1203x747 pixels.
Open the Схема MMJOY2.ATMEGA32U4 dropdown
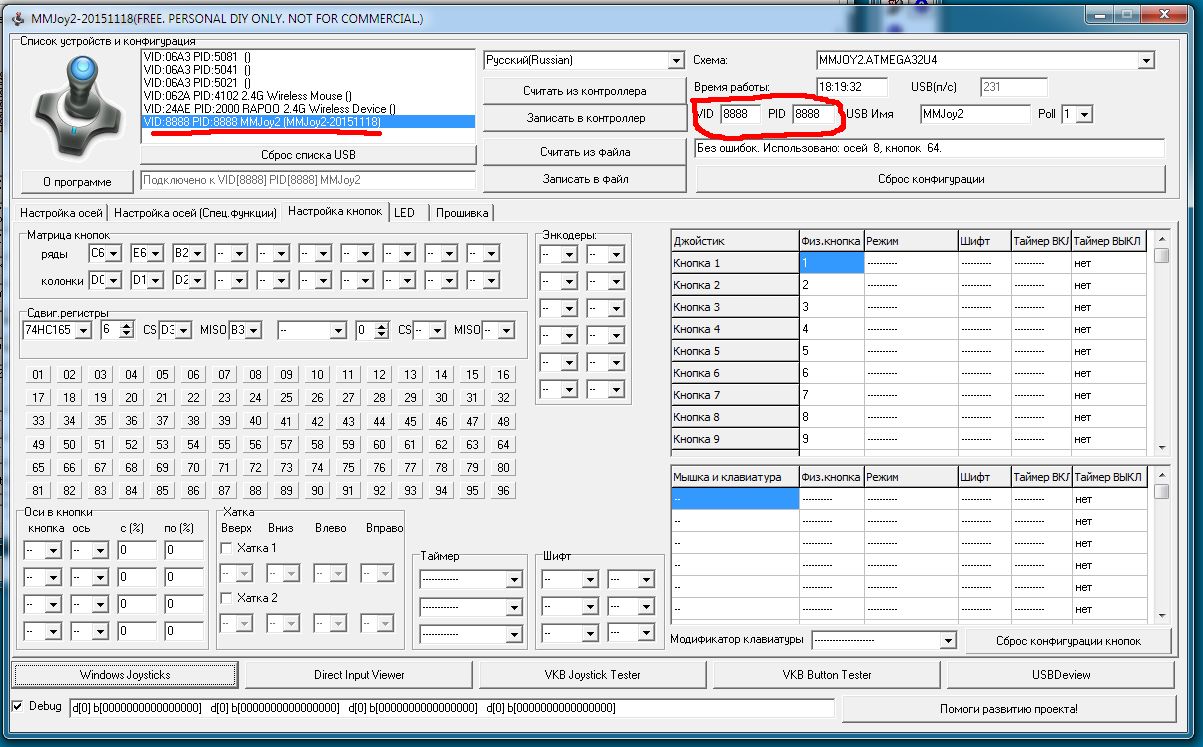coord(1145,60)
